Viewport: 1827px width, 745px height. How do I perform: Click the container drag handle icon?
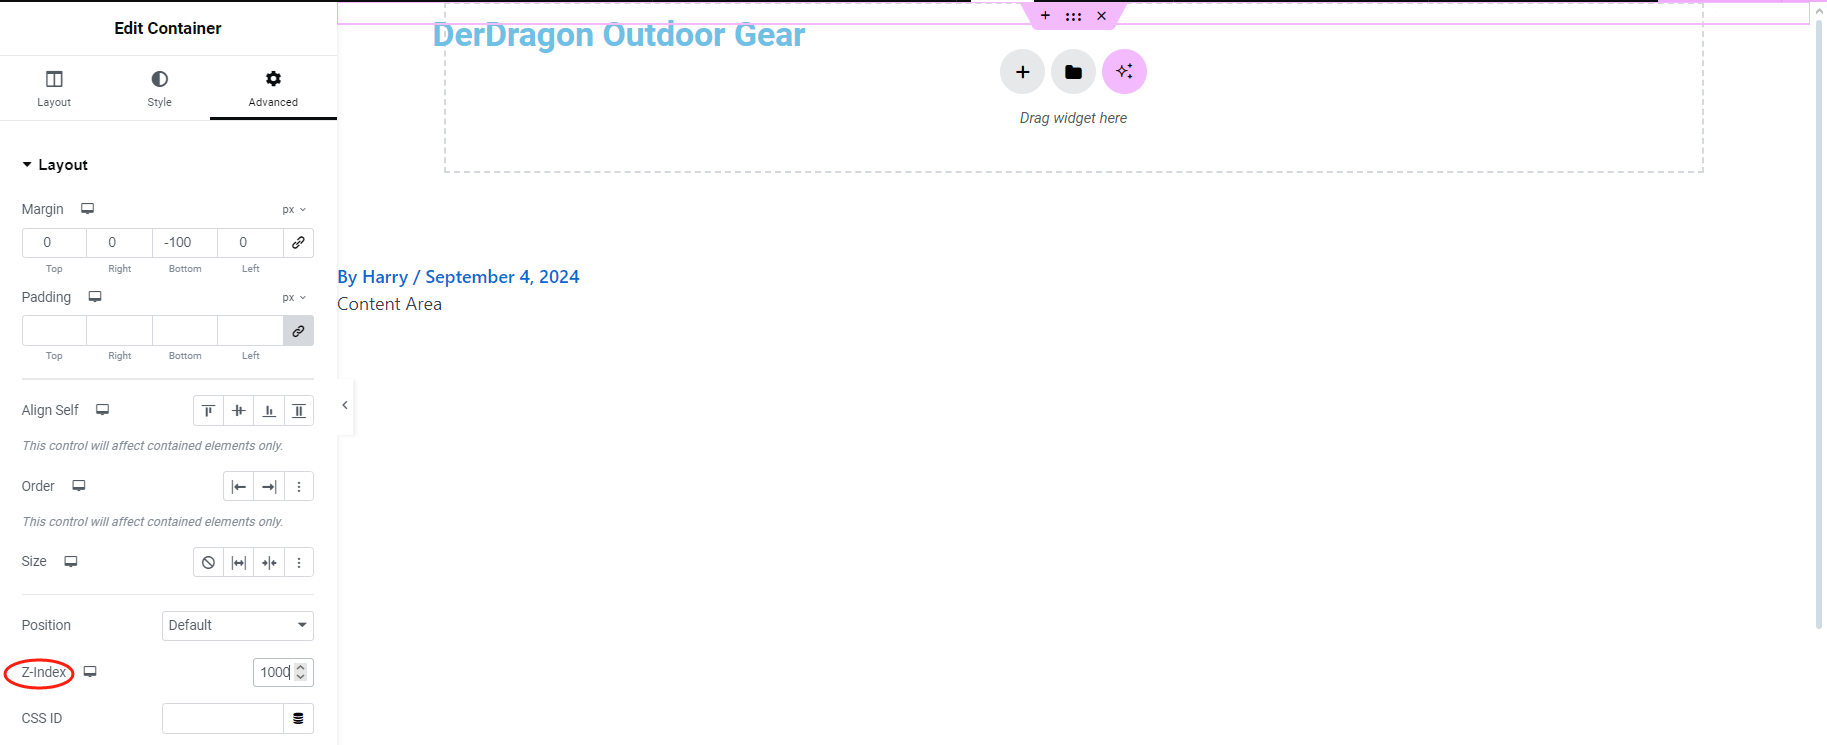(x=1073, y=16)
